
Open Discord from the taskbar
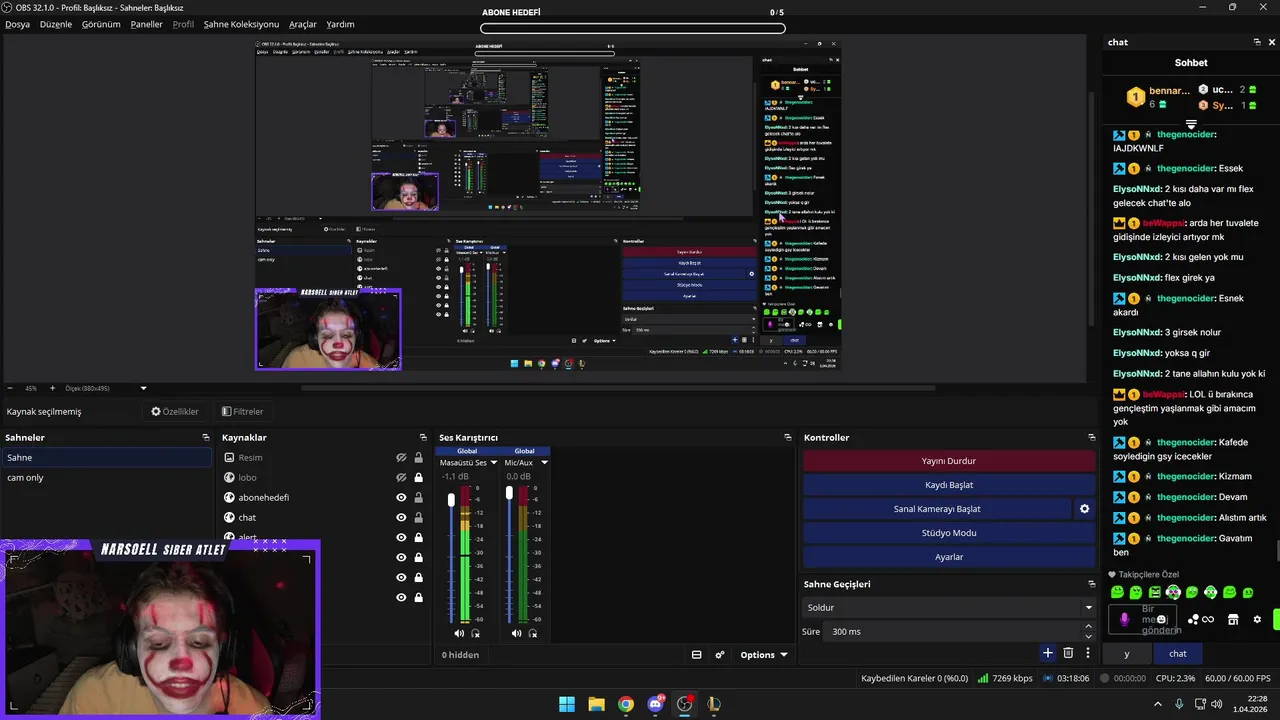(655, 704)
